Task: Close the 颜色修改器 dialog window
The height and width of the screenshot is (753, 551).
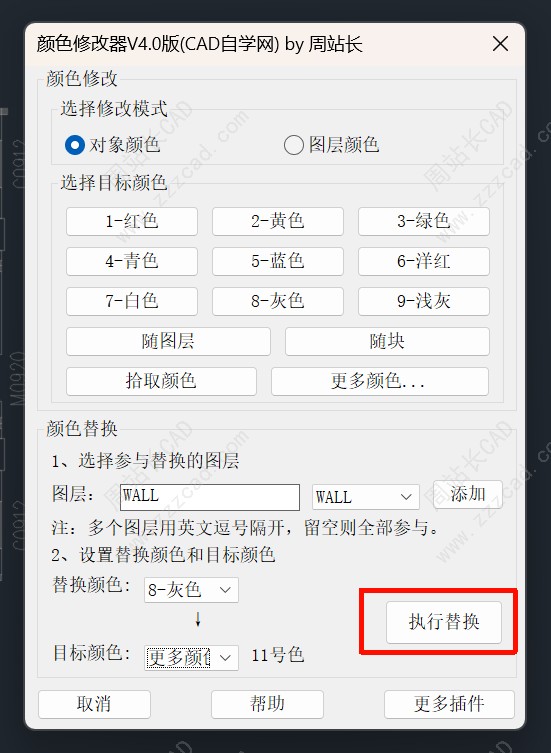Action: (500, 44)
